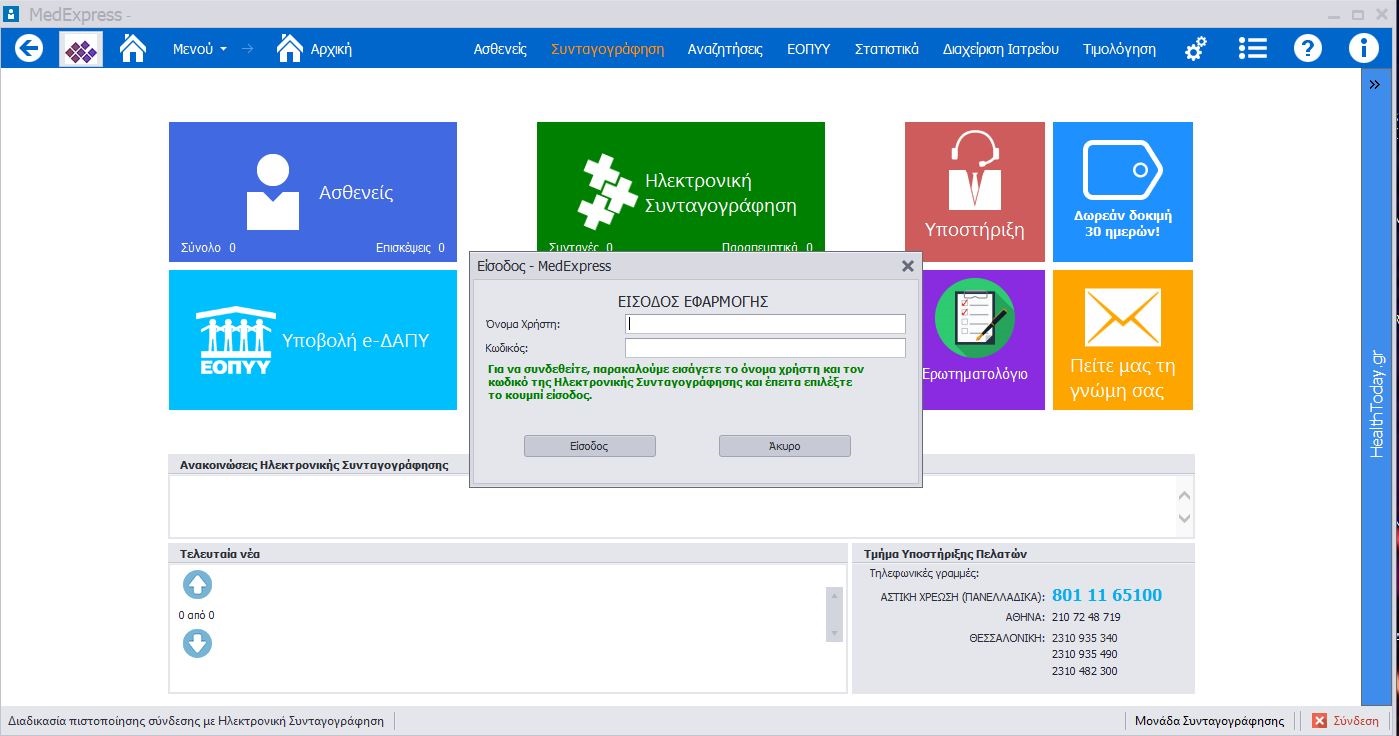Screen dimensions: 1399x736
Task: Click the MedExpress window title bar icon
Action: [12, 14]
